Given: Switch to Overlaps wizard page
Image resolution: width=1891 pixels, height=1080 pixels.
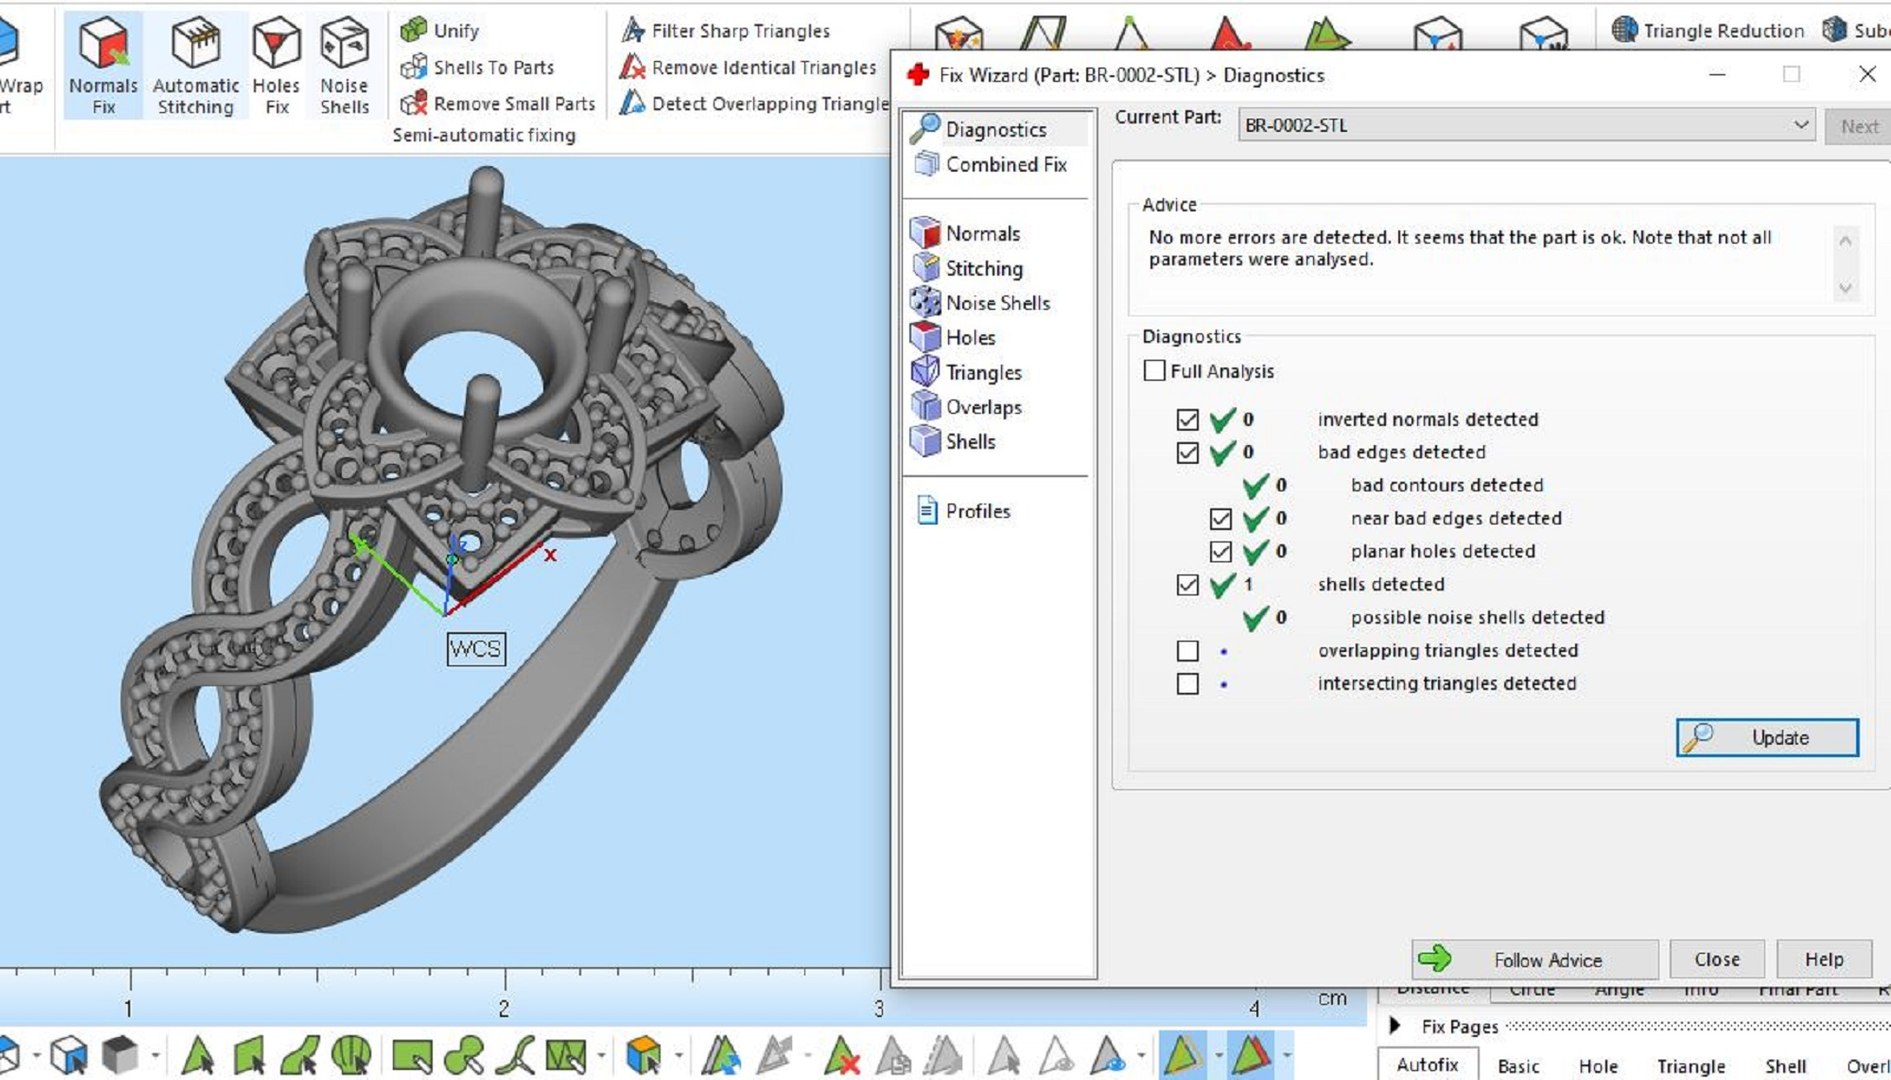Looking at the screenshot, I should point(967,407).
